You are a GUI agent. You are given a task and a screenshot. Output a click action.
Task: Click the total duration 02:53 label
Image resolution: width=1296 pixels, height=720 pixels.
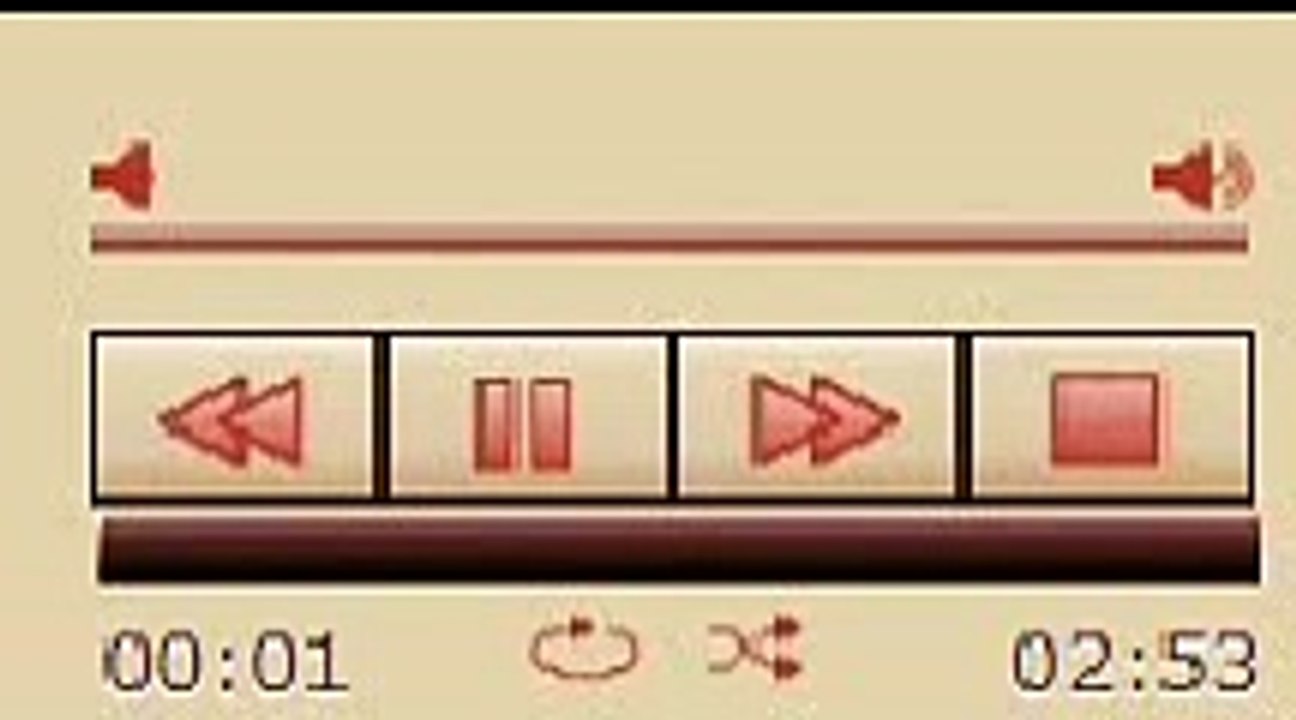1134,662
